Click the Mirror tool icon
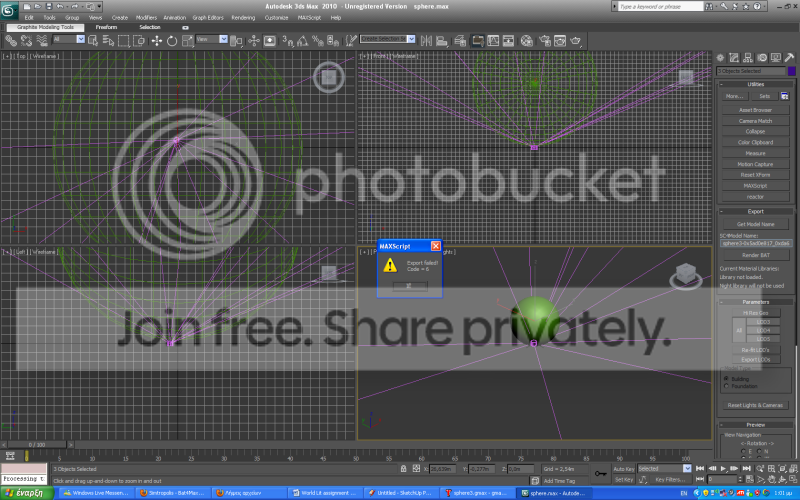Image resolution: width=800 pixels, height=500 pixels. (x=427, y=40)
